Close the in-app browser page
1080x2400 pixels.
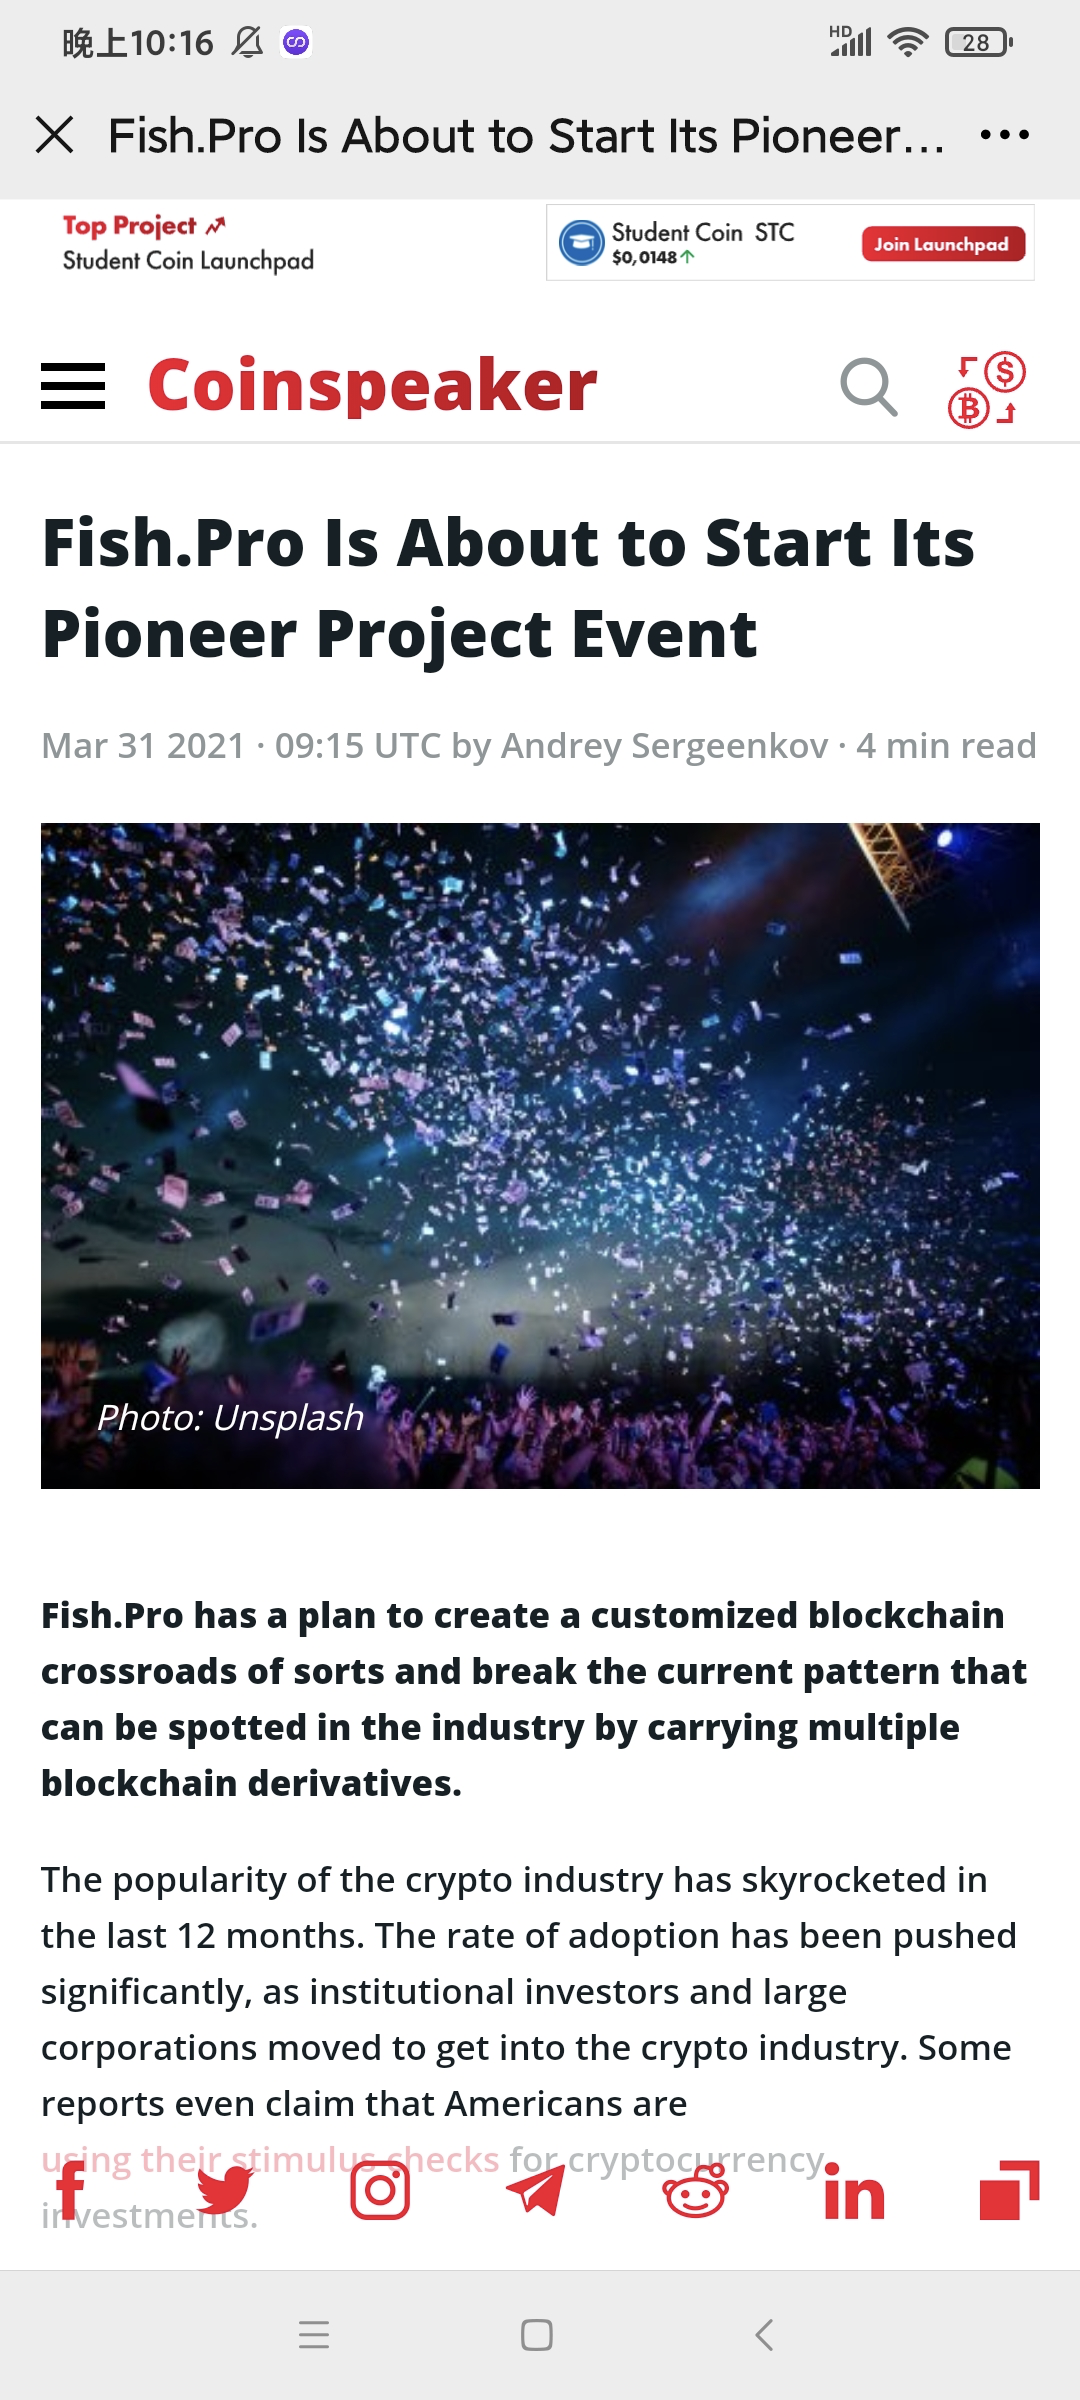point(55,135)
